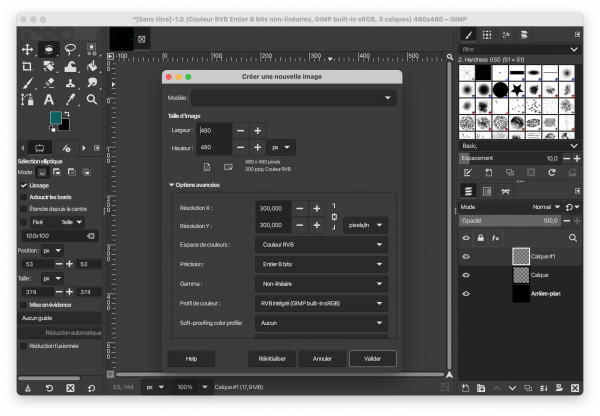Open the Gamma Non-linéaire dropdown
The width and height of the screenshot is (600, 416).
pyautogui.click(x=321, y=284)
